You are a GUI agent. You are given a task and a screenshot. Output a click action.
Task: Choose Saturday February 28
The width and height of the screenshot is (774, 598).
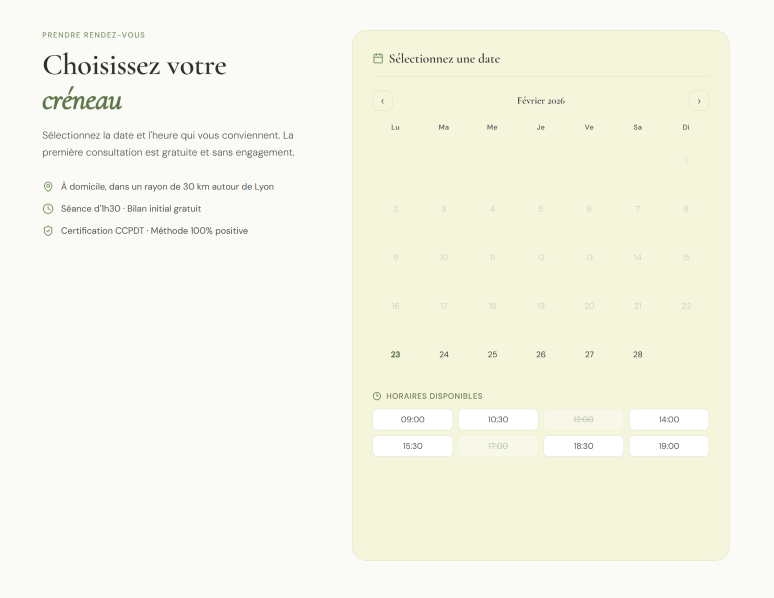click(x=638, y=354)
